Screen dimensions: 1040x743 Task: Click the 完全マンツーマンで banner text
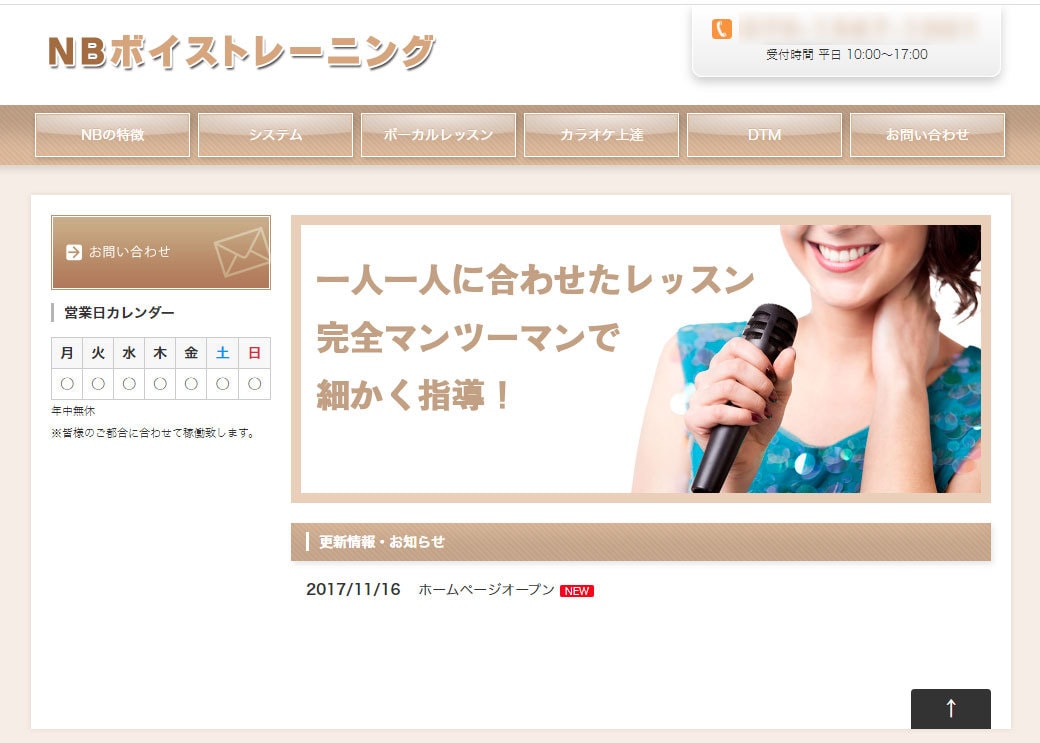(x=468, y=337)
